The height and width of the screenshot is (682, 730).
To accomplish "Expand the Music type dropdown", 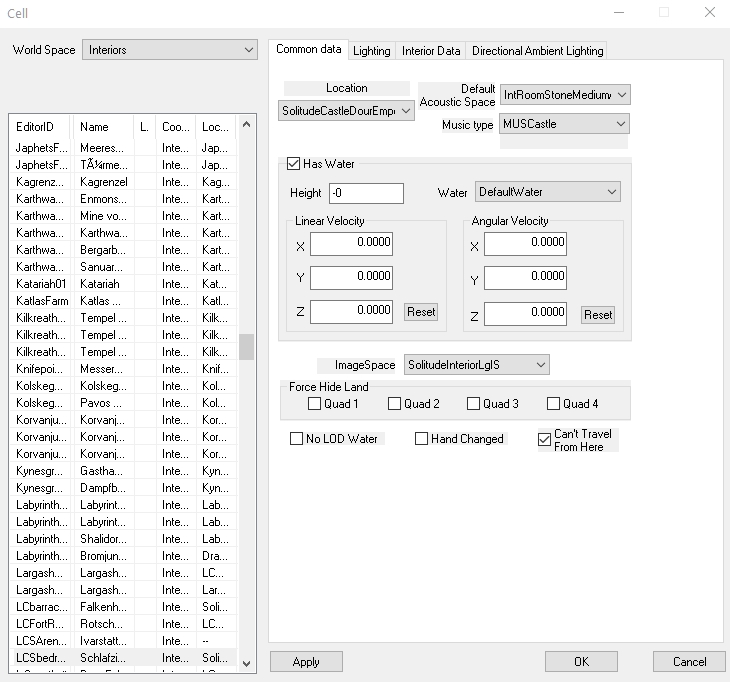I will tap(563, 124).
